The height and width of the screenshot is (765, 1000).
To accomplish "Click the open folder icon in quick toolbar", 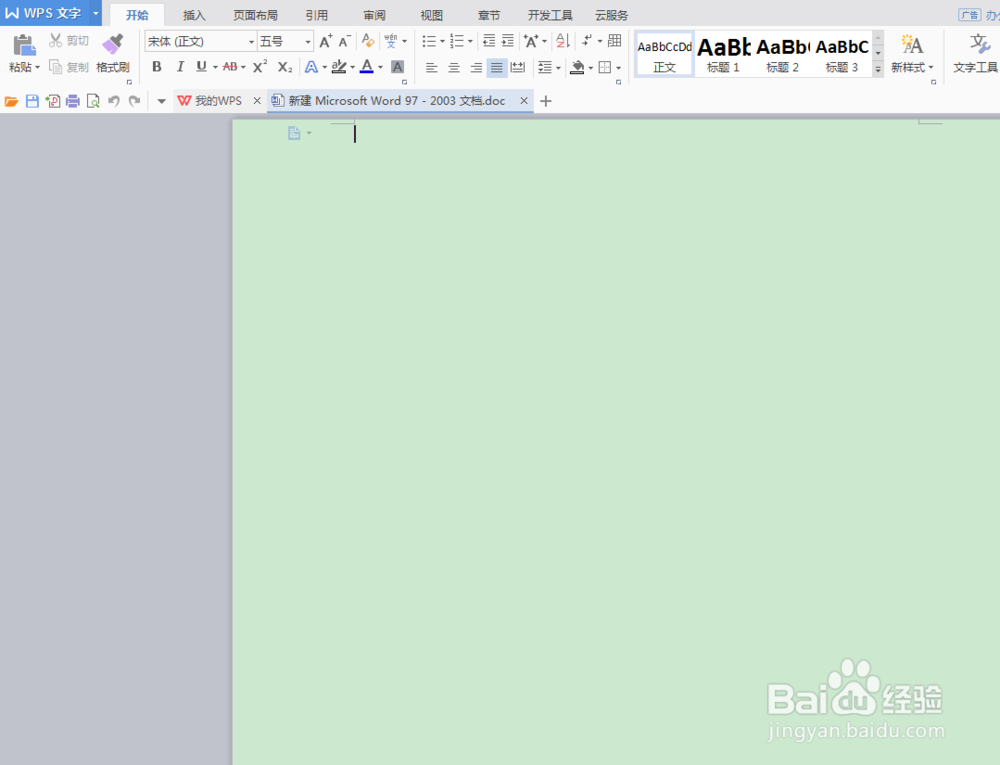I will [x=11, y=101].
